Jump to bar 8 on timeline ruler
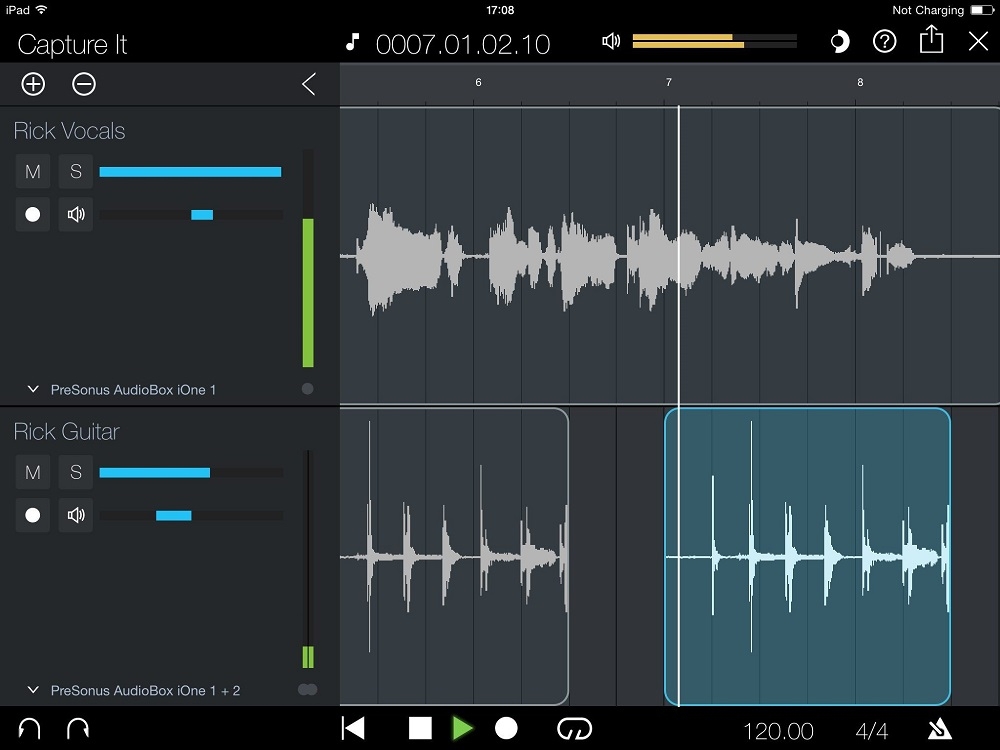This screenshot has height=750, width=1000. 860,82
